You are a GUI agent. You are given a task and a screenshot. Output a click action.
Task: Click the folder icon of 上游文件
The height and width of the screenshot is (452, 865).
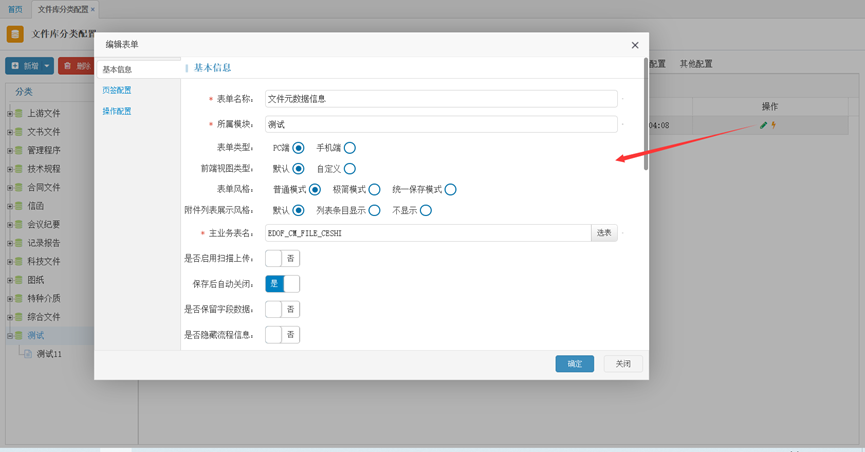tap(19, 113)
